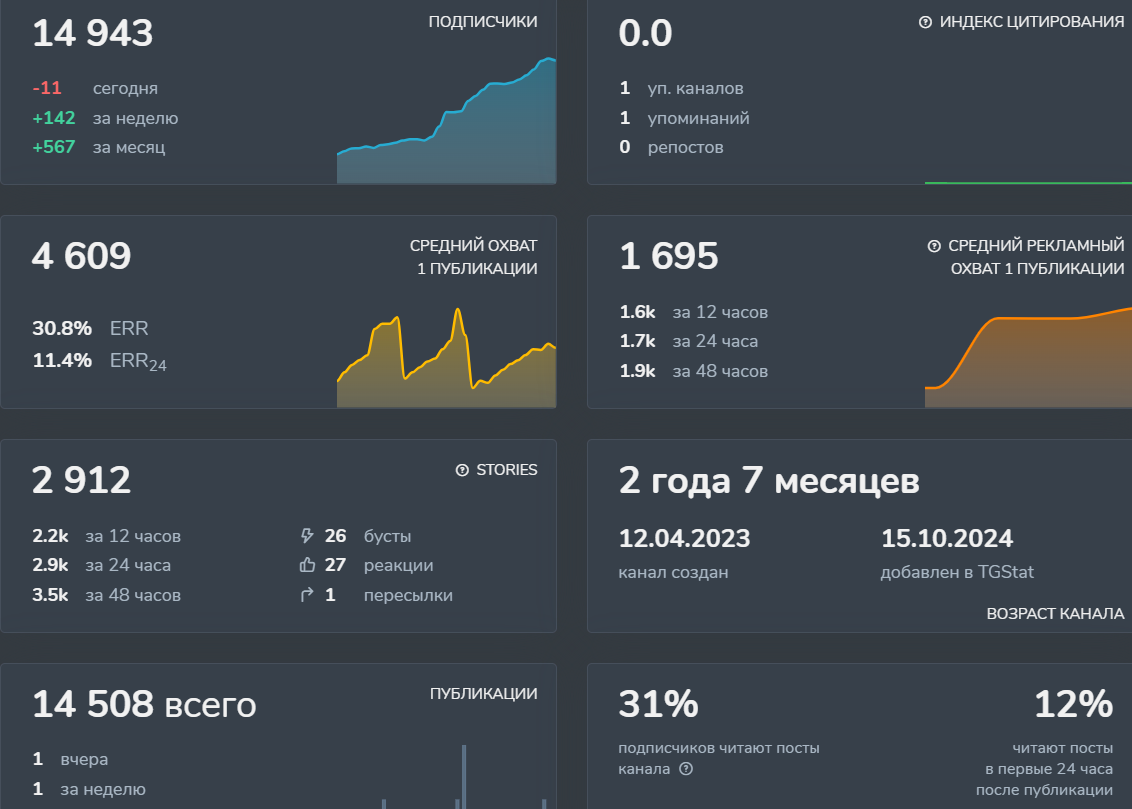Click the blue subscribers growth chart

click(446, 130)
